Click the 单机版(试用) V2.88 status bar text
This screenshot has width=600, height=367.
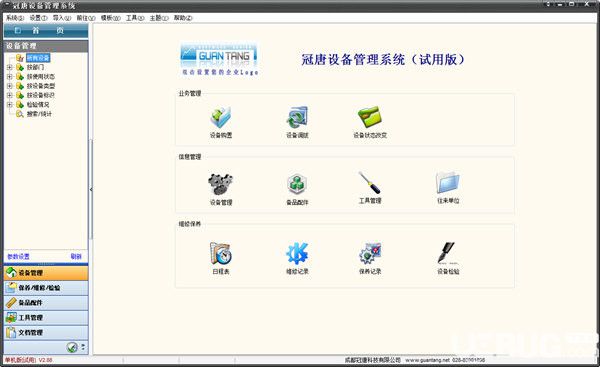coord(28,360)
